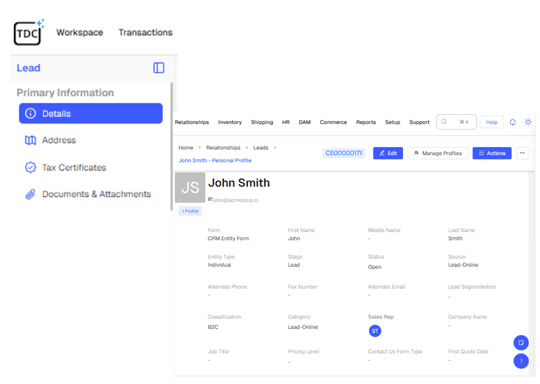Click the 1 Profile badge

click(190, 211)
